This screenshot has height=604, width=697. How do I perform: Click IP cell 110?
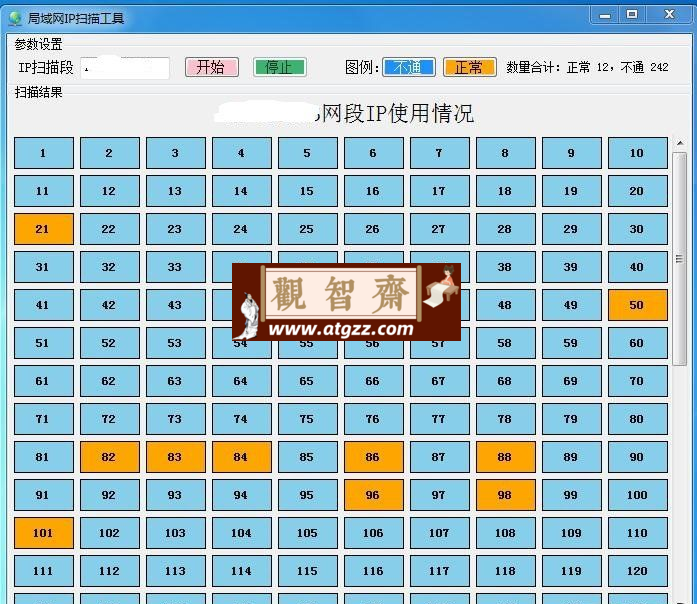pos(638,533)
